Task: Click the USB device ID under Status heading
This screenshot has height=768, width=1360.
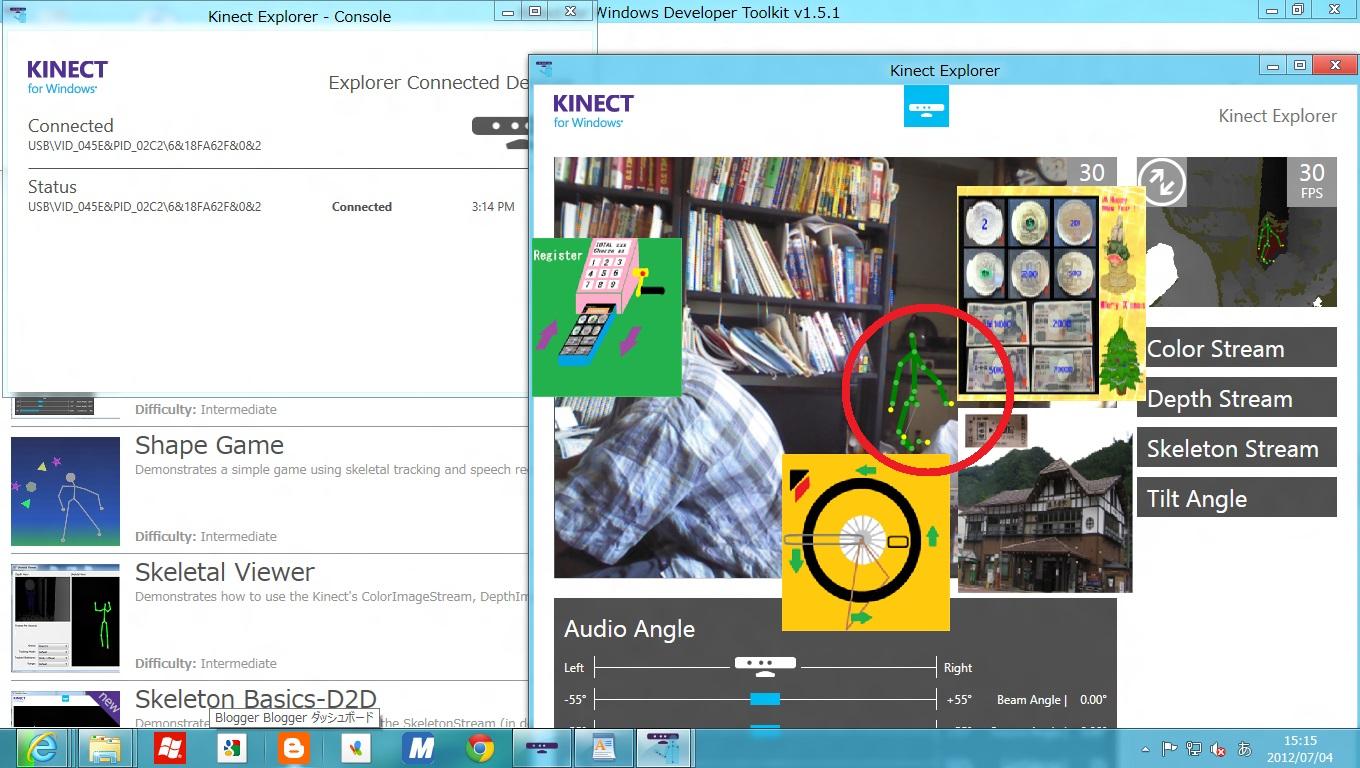Action: [144, 207]
